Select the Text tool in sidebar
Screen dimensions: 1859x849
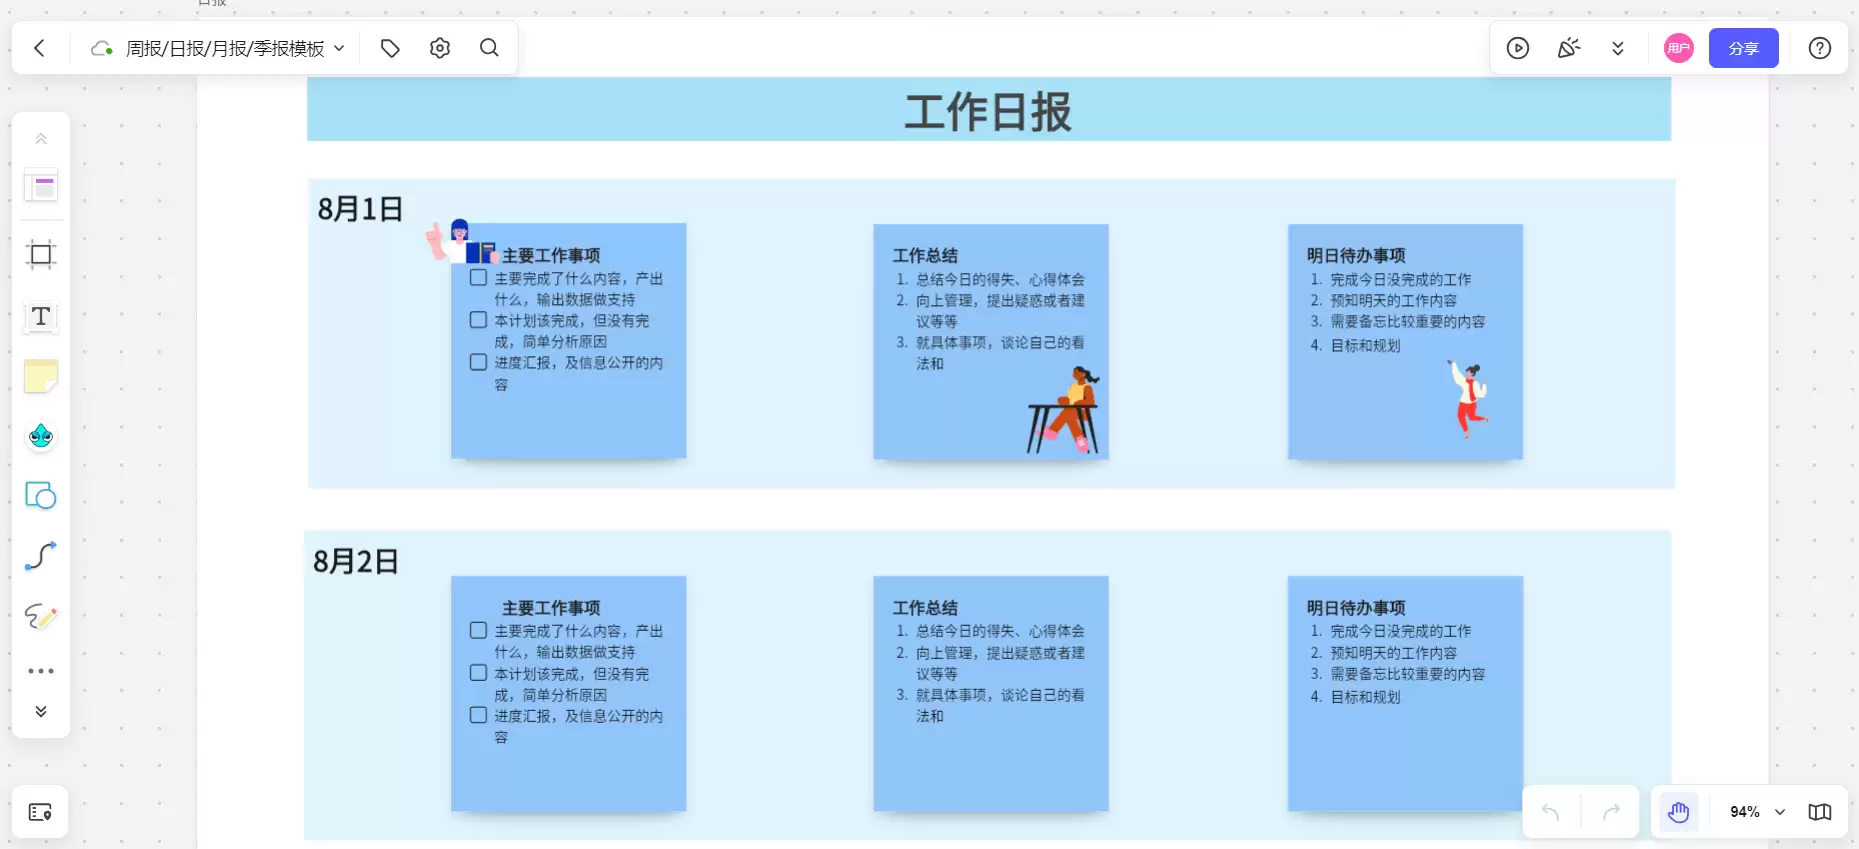[41, 316]
